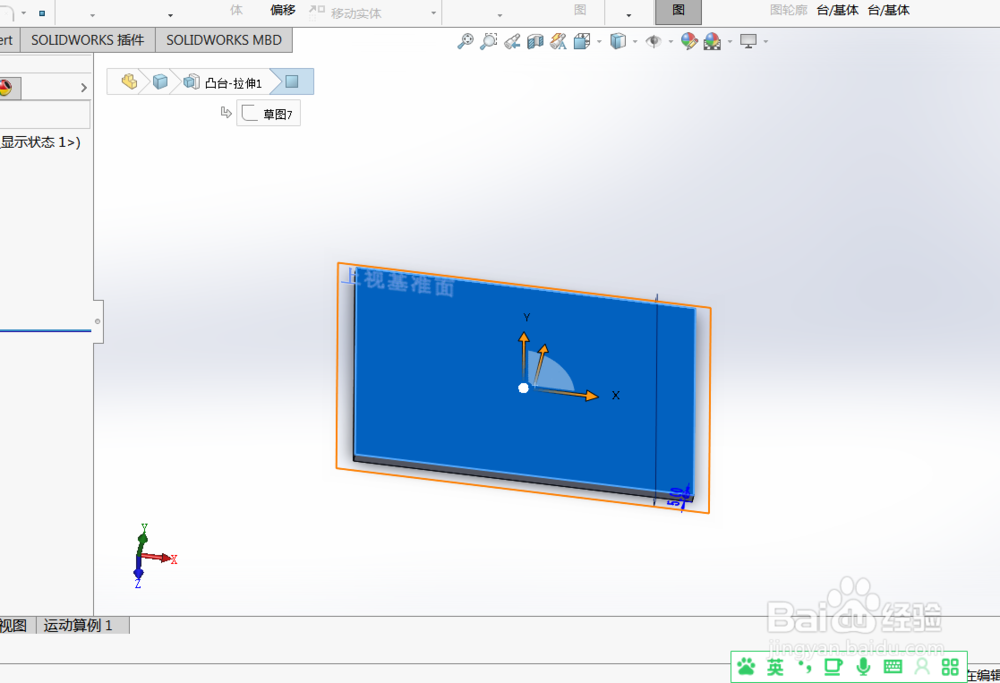The height and width of the screenshot is (683, 1000).
Task: Click the 偏移 offset command
Action: tap(283, 10)
